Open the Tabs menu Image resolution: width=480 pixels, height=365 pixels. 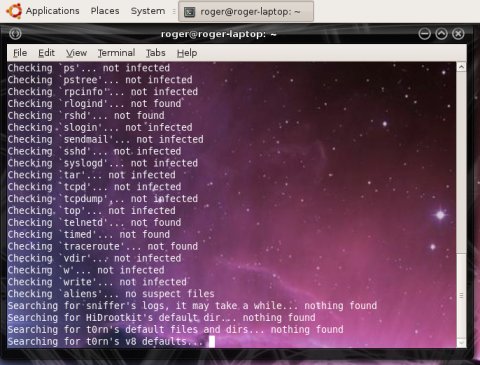pyautogui.click(x=156, y=53)
